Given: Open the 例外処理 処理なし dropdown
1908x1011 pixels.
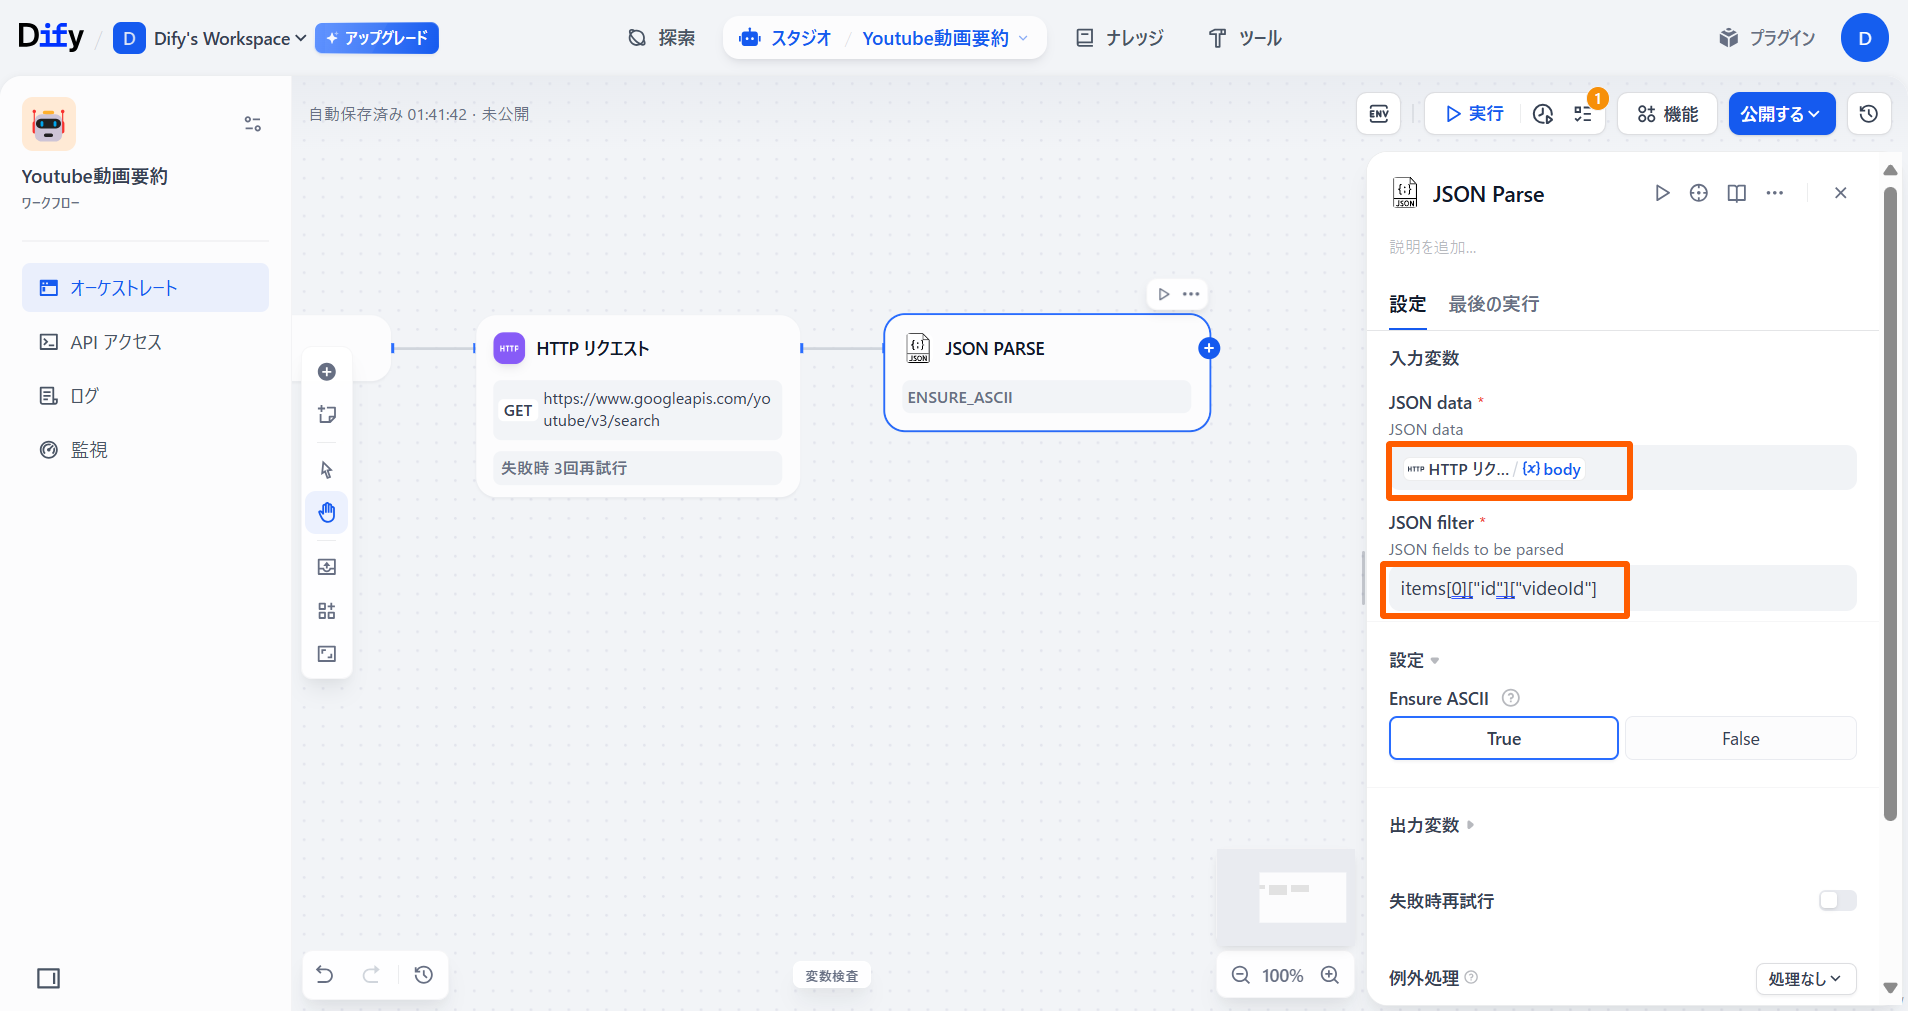Looking at the screenshot, I should click(x=1805, y=979).
